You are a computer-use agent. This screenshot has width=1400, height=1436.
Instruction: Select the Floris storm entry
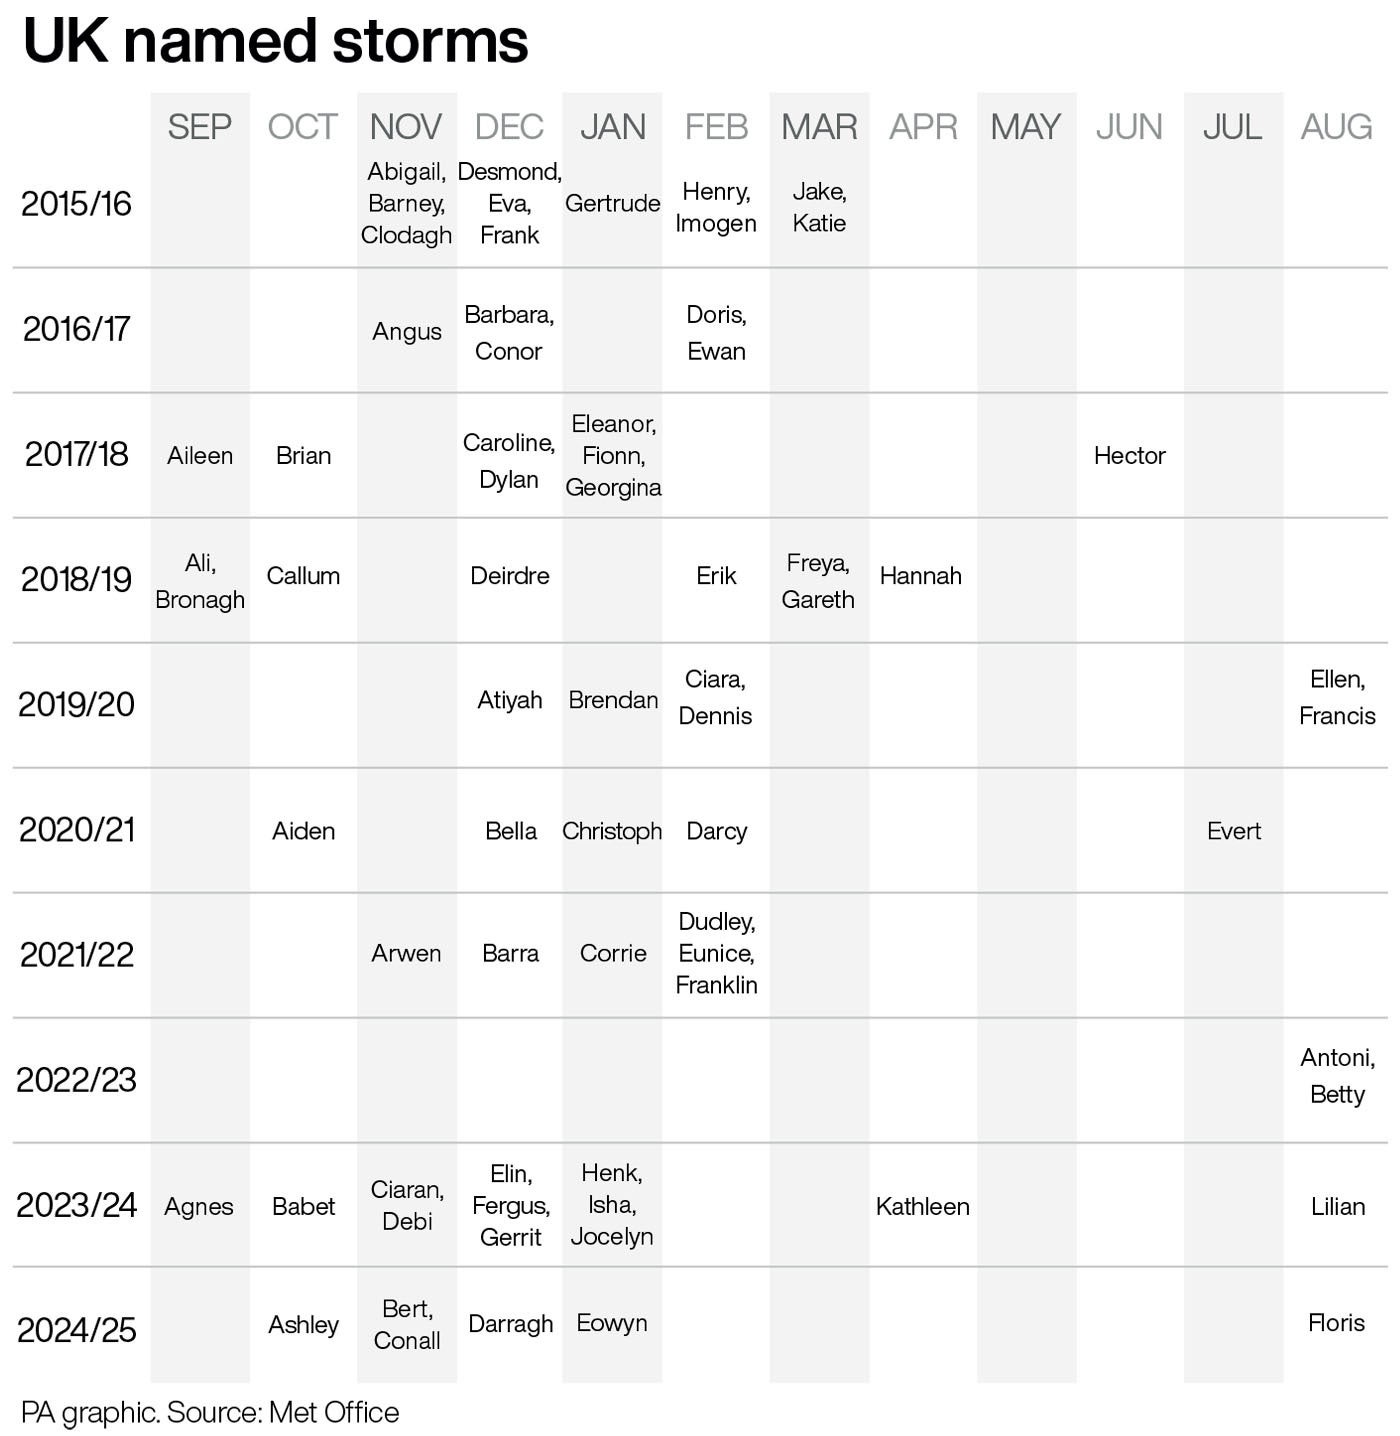(x=1336, y=1323)
